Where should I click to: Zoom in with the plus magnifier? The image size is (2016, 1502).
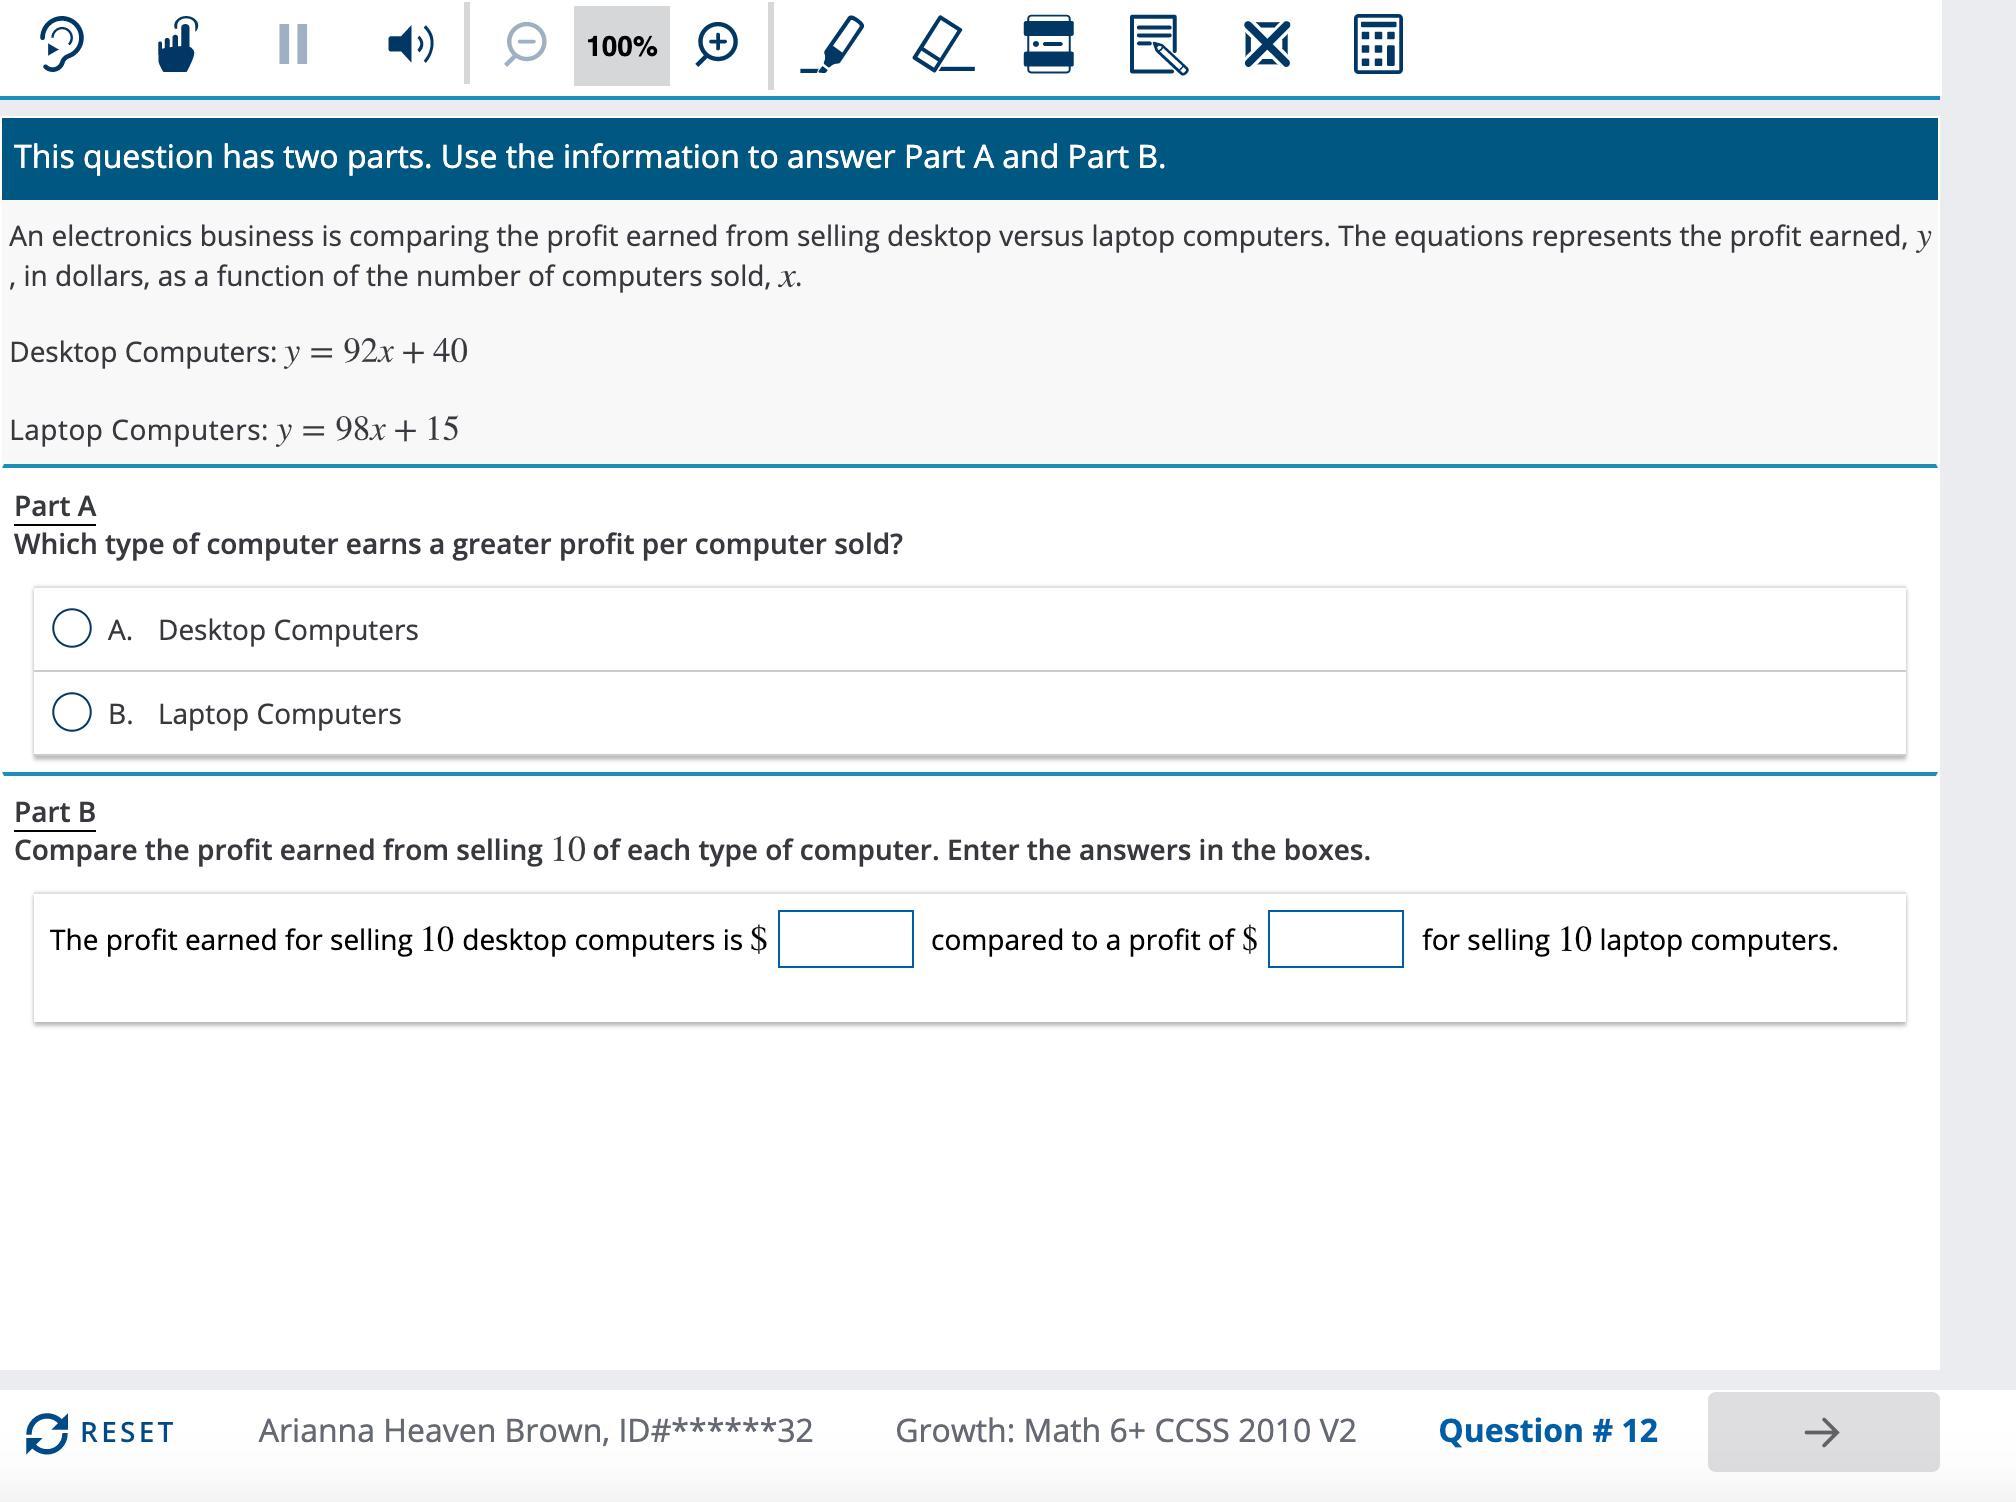(717, 45)
